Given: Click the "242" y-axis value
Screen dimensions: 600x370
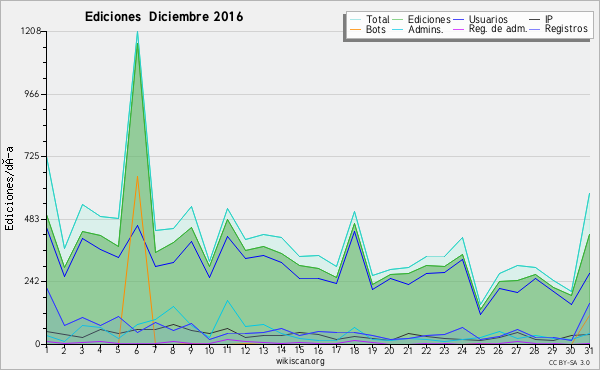Looking at the screenshot, I should [32, 281].
